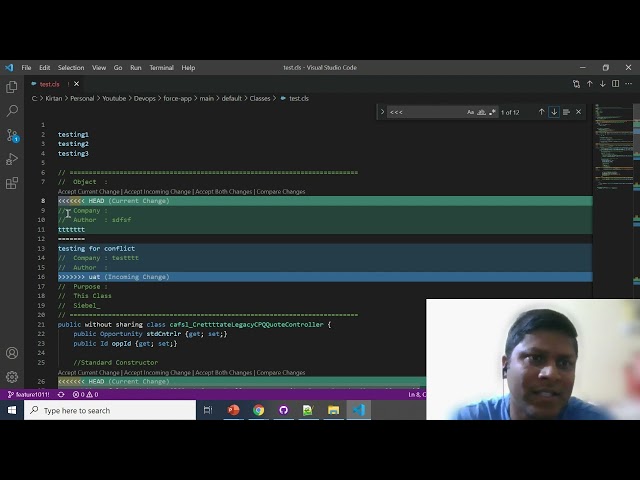Screen dimensions: 640x480
Task: Open errors and warnings count in status bar
Action: click(85, 394)
